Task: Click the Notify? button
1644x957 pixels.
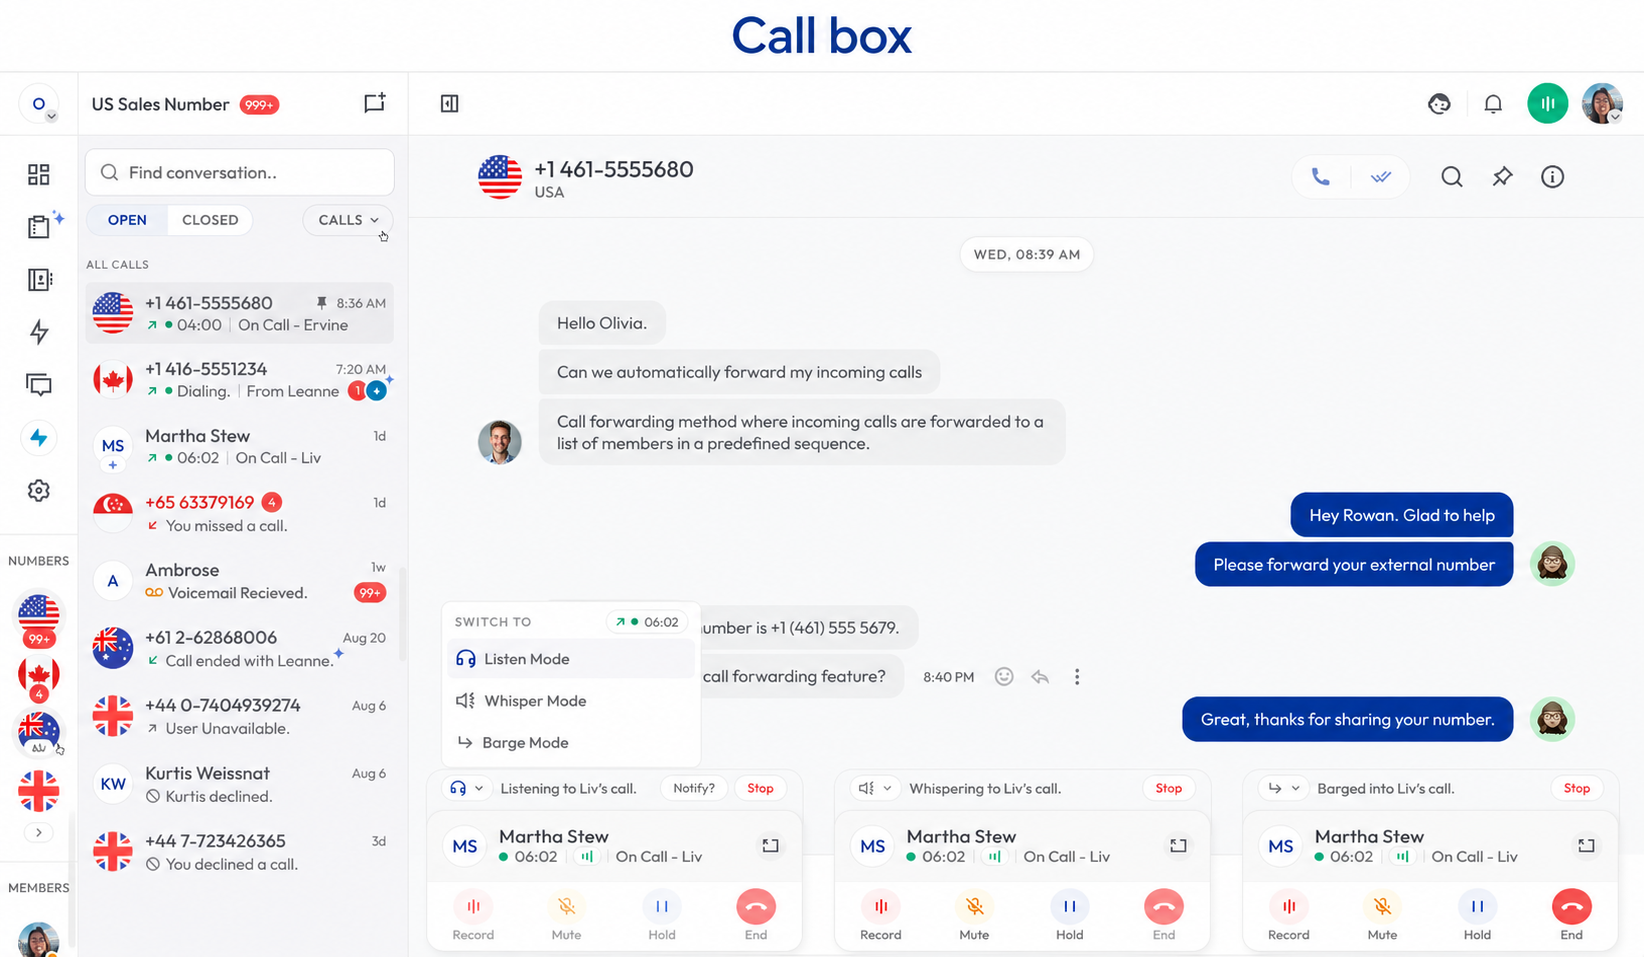Action: pyautogui.click(x=694, y=789)
